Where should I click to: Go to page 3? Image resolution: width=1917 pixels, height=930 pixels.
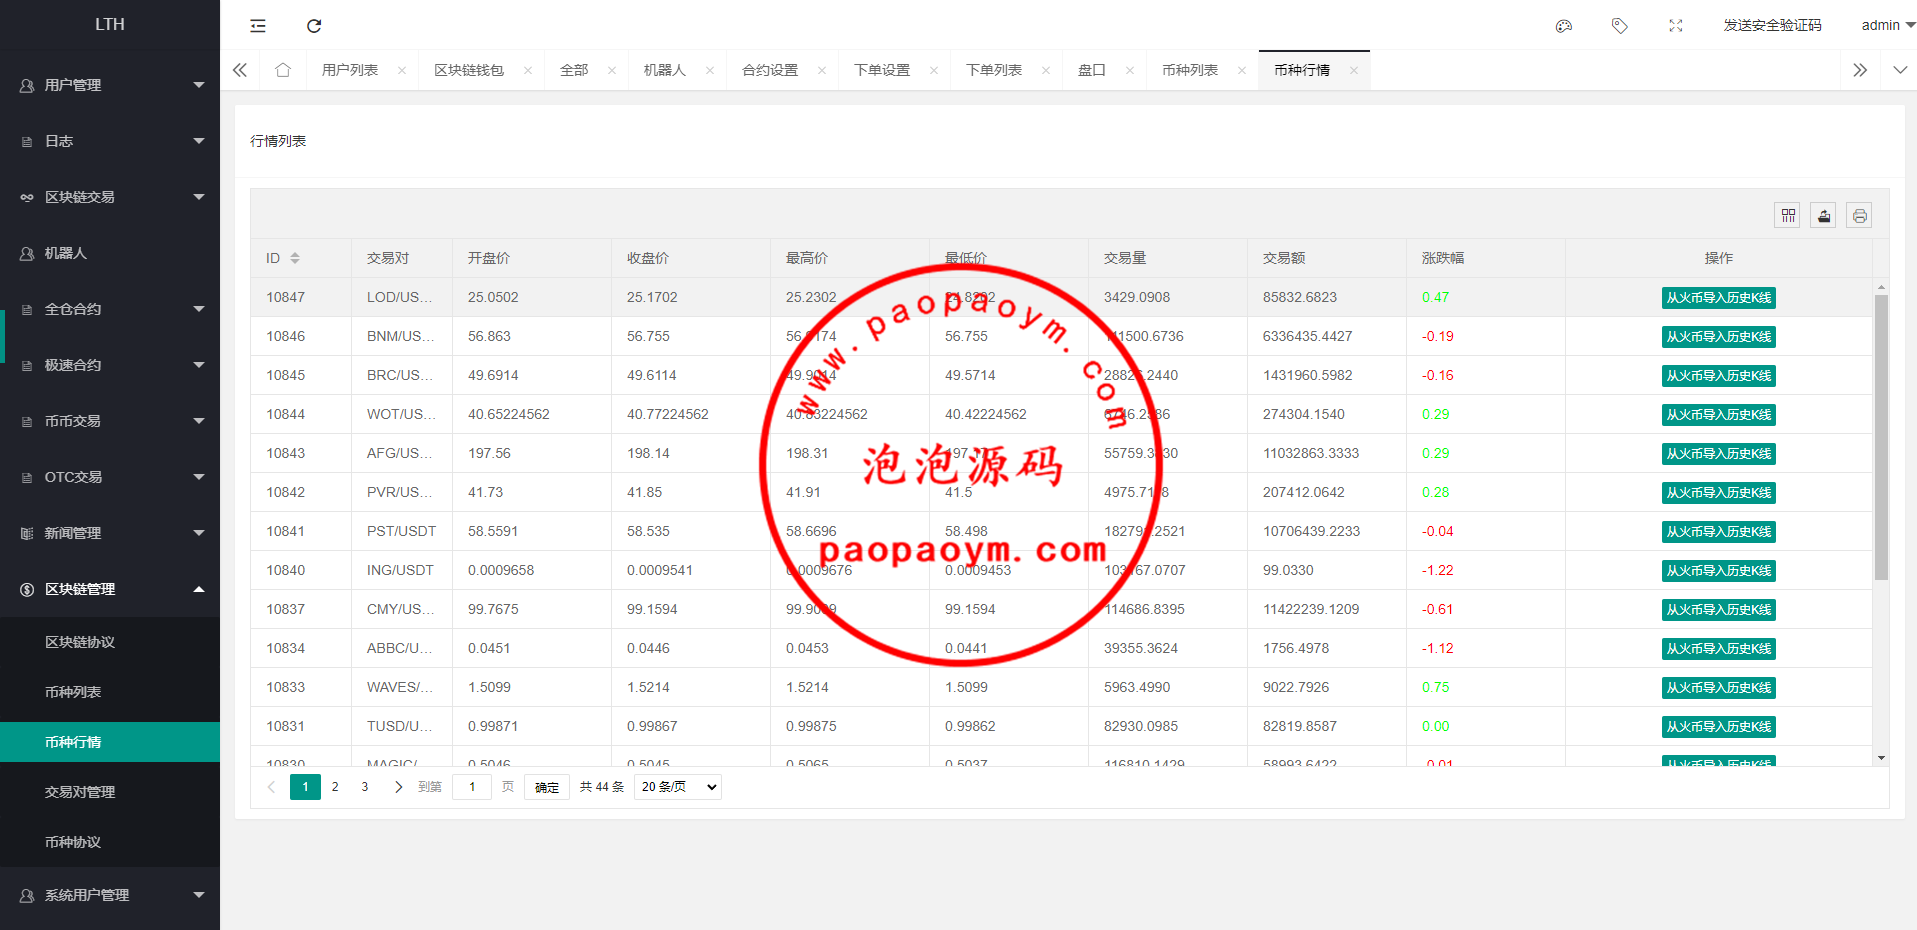tap(365, 787)
